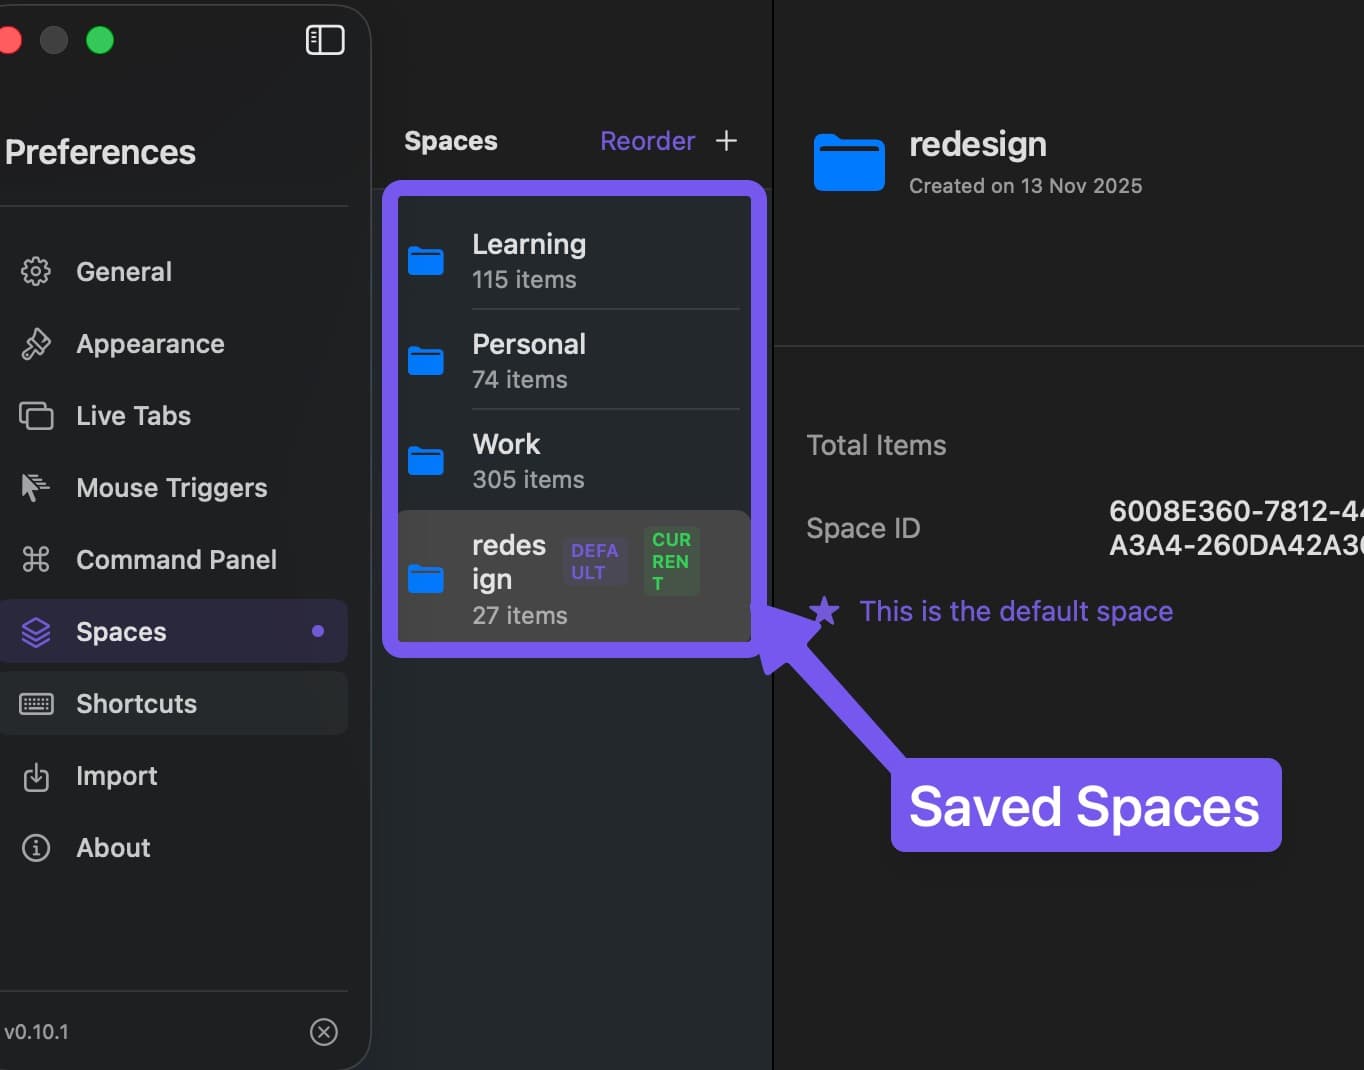Click the DEFAULT badge on redesign

tap(594, 562)
